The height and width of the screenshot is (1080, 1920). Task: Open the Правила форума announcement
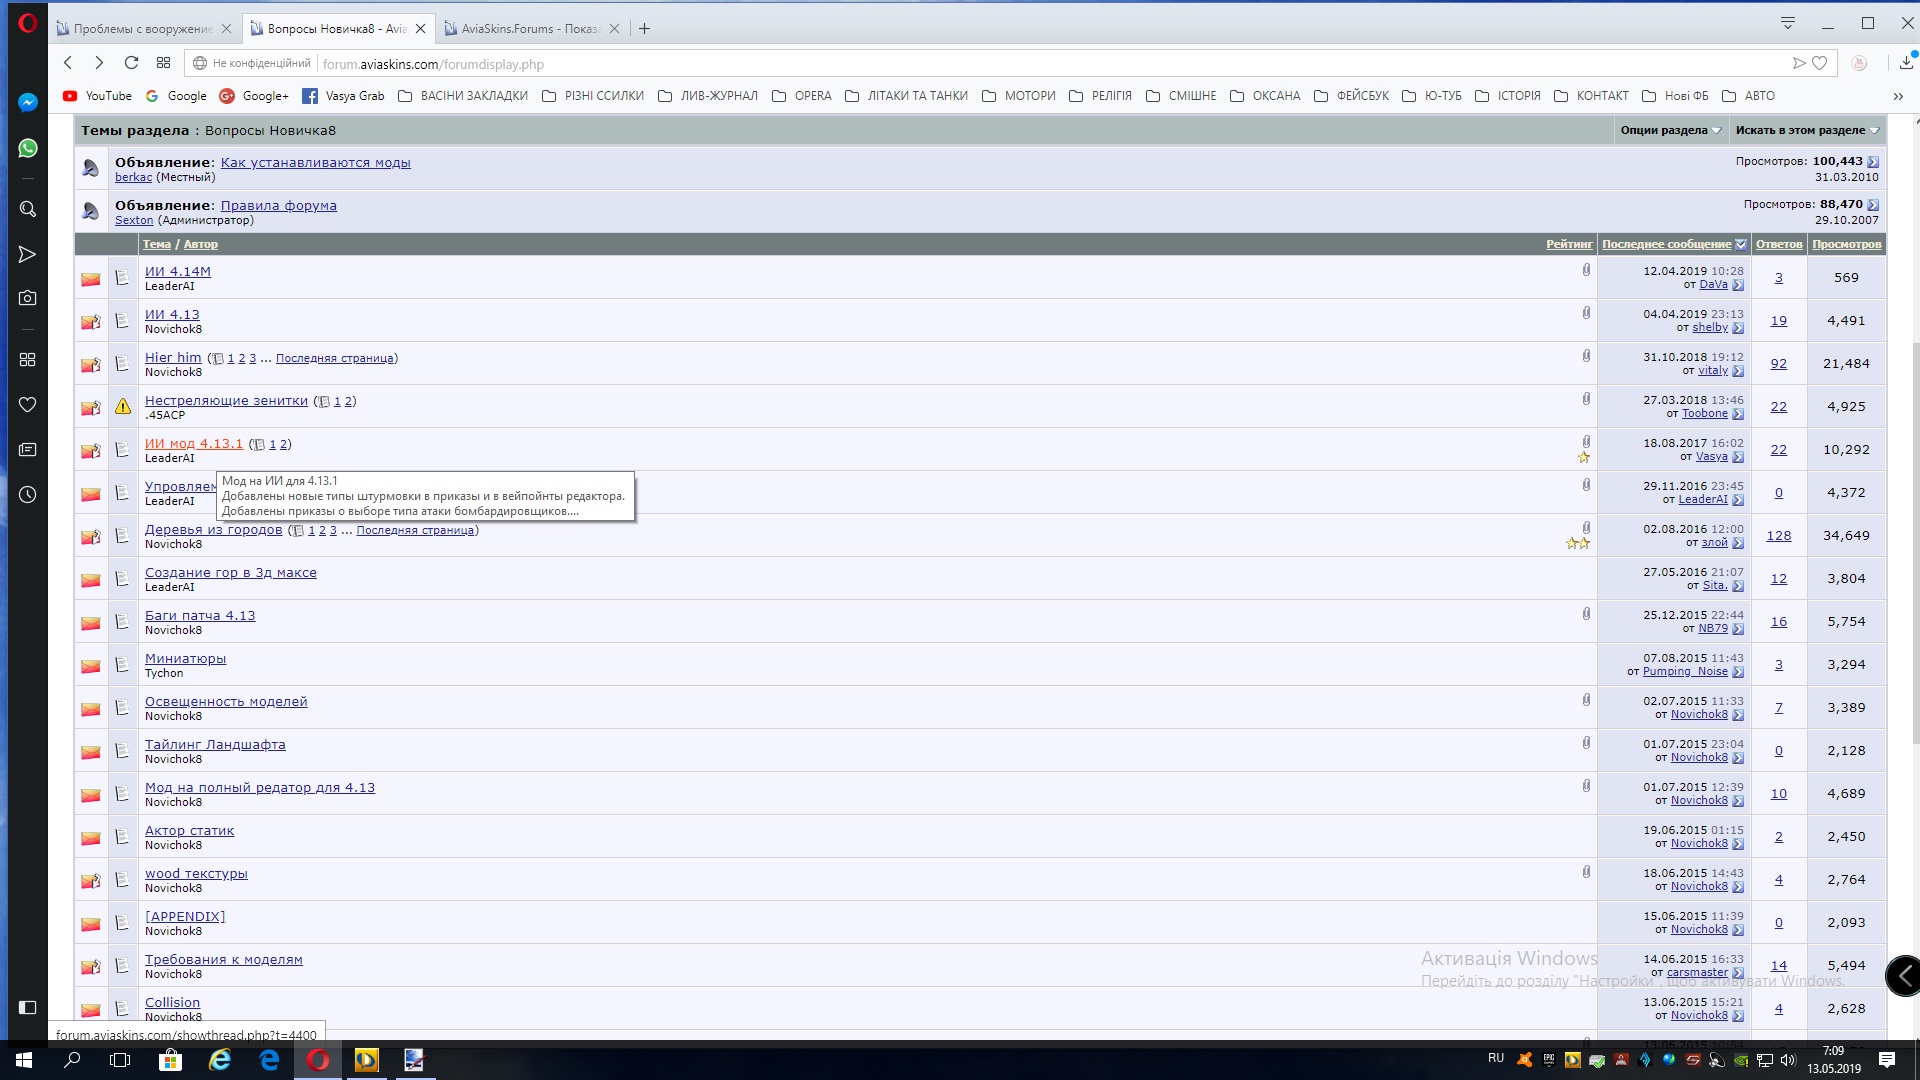tap(278, 205)
